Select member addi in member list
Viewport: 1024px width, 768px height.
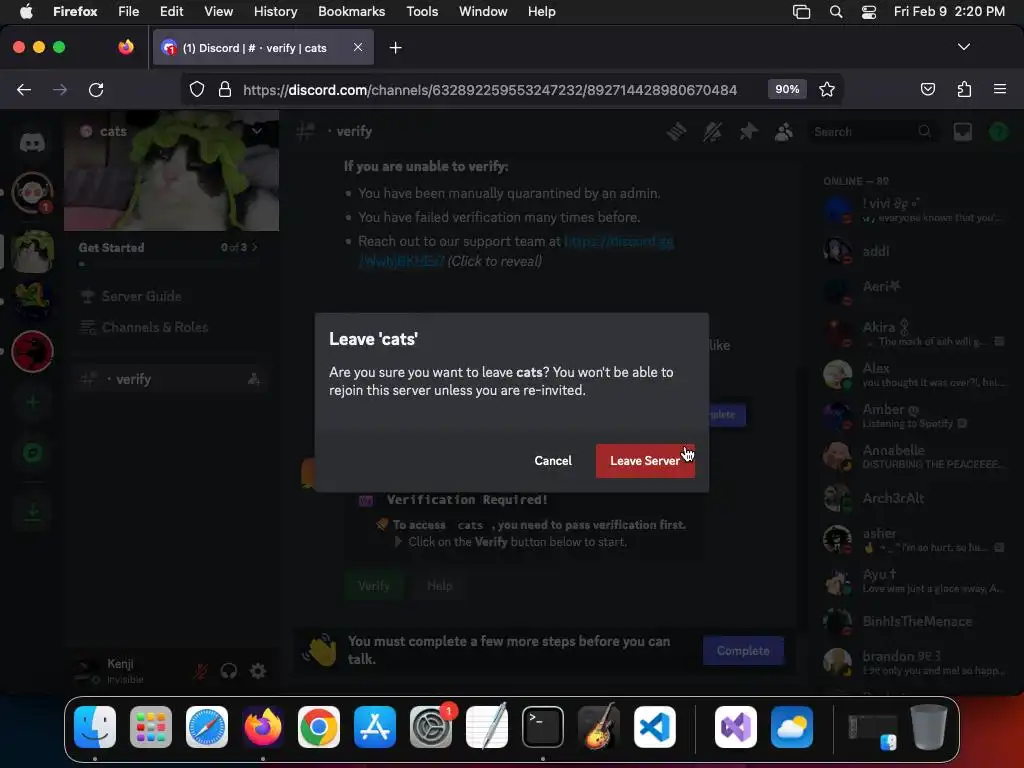[x=914, y=251]
